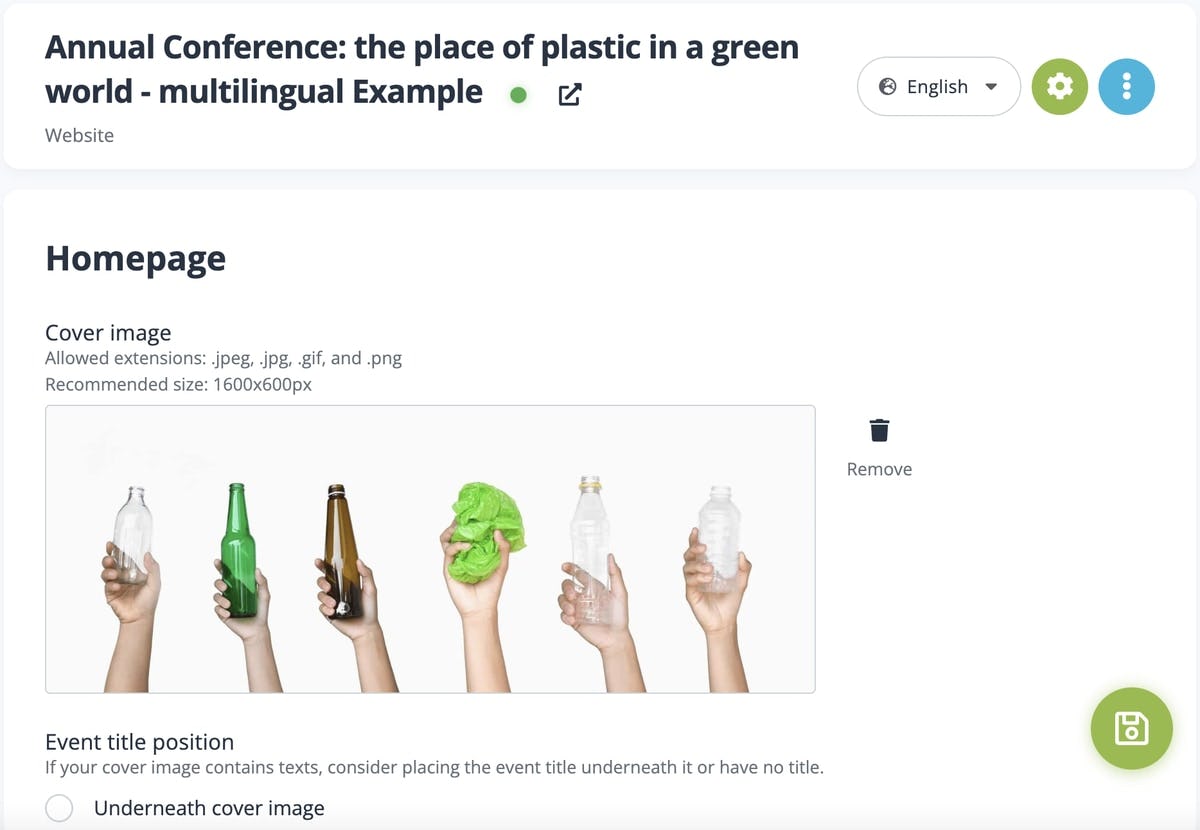Click the green published status dot
1200x830 pixels.
518,95
